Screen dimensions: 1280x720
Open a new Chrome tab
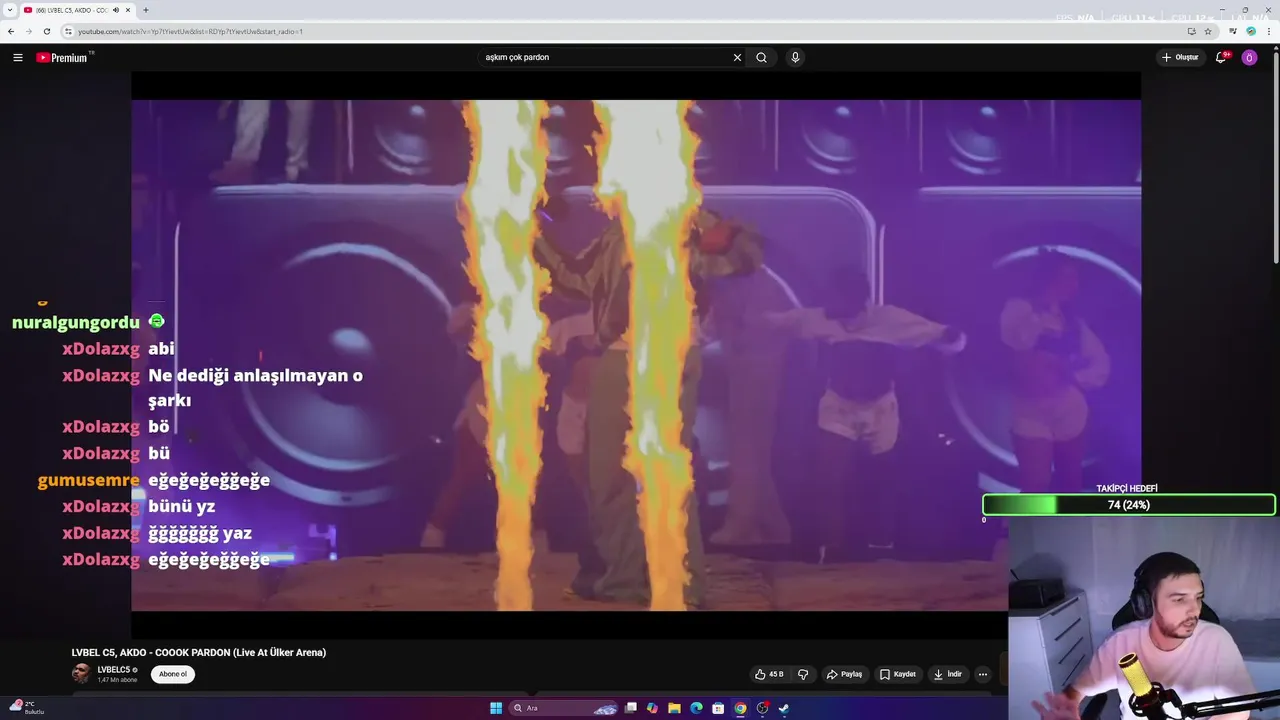pyautogui.click(x=146, y=10)
